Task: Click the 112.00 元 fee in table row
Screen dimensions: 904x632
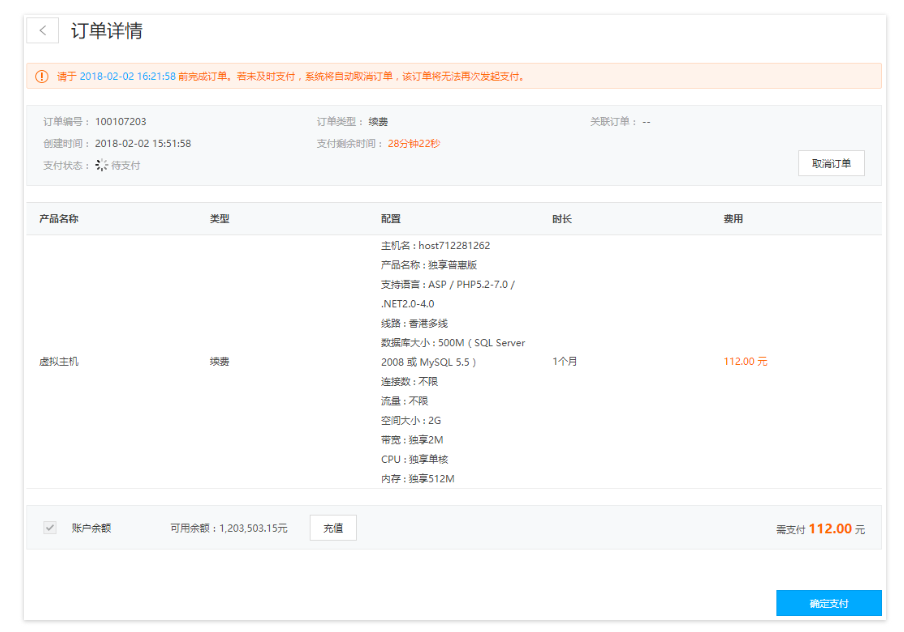Action: 745,361
